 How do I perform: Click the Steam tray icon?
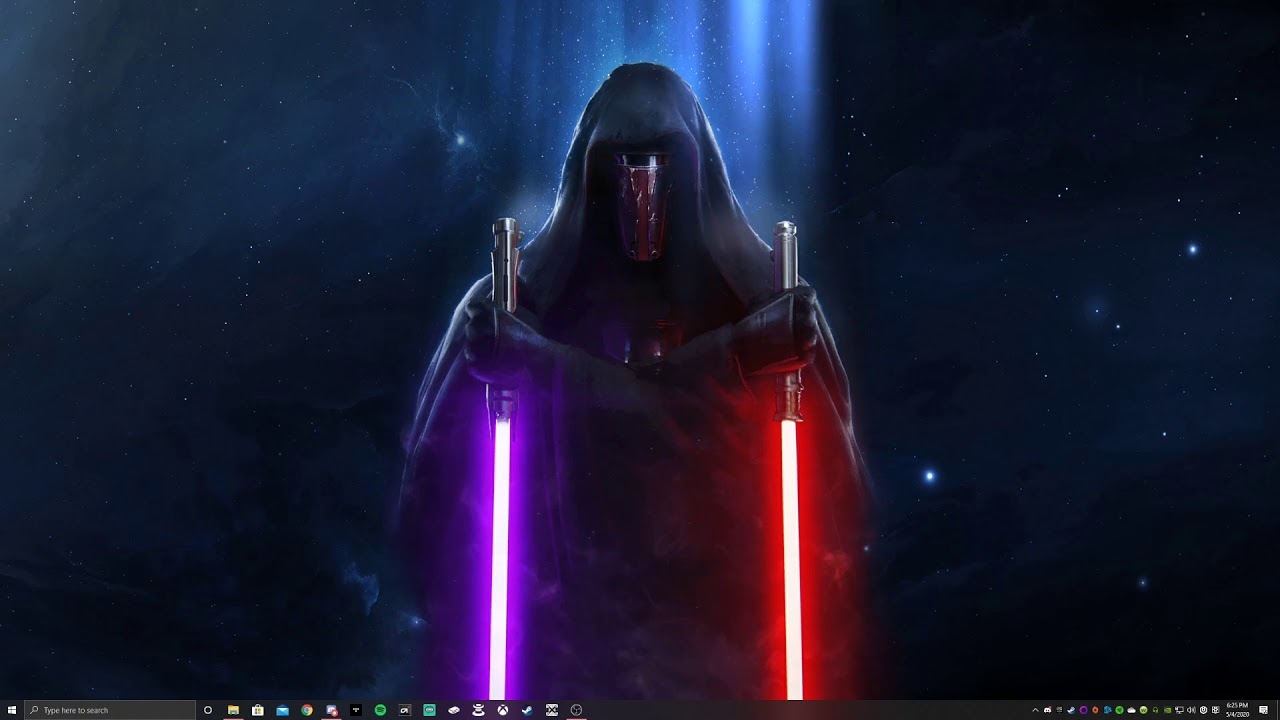coord(1071,710)
